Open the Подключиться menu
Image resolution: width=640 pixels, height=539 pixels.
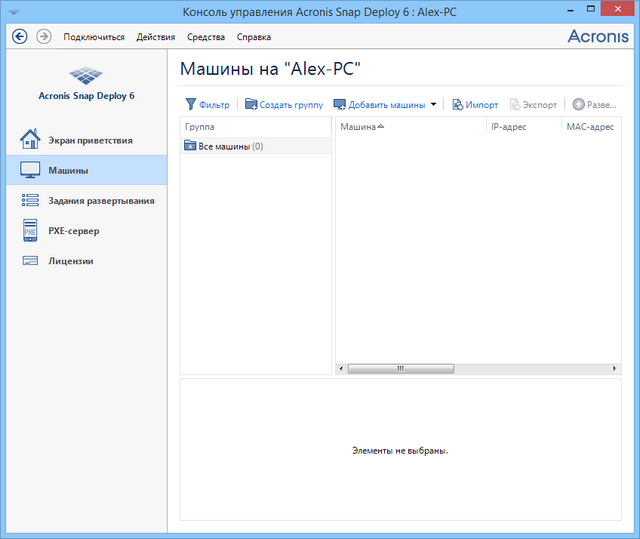click(94, 37)
